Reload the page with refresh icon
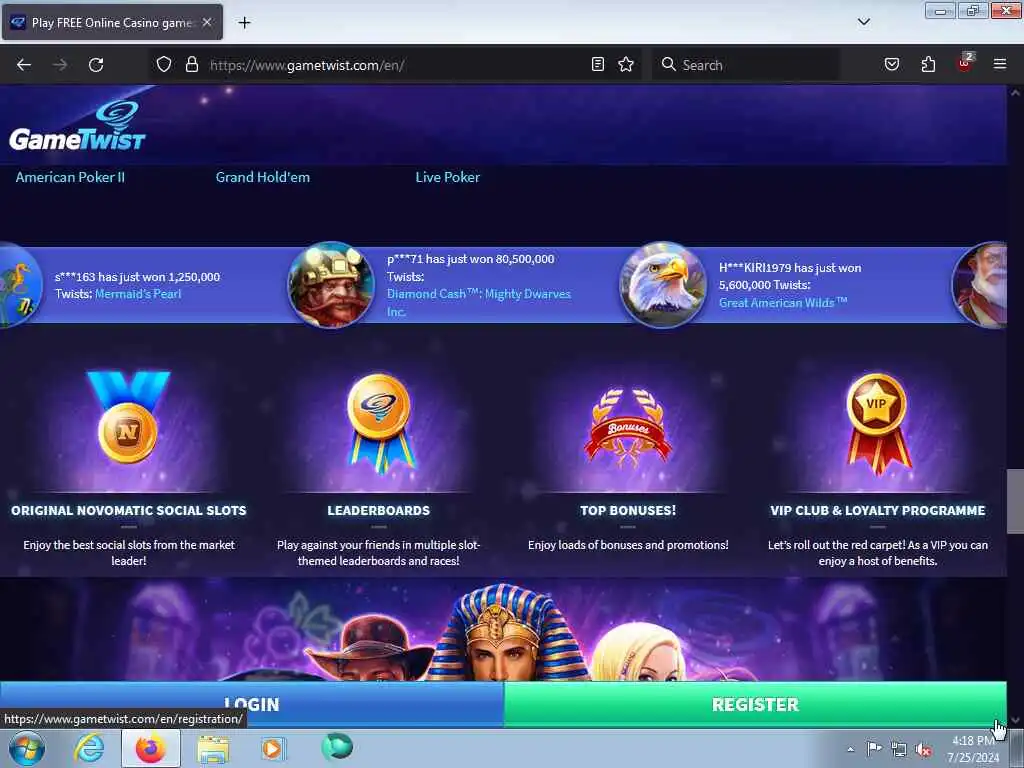 pyautogui.click(x=96, y=65)
